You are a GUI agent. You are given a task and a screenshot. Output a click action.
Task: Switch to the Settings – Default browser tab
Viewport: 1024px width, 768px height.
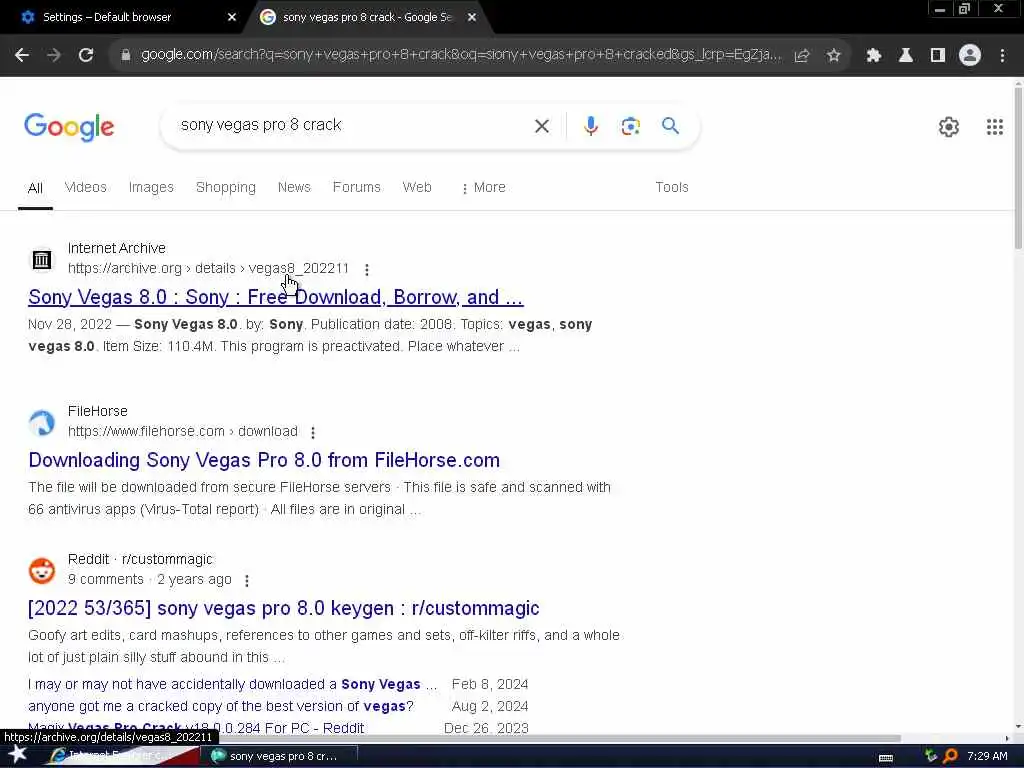pyautogui.click(x=106, y=18)
